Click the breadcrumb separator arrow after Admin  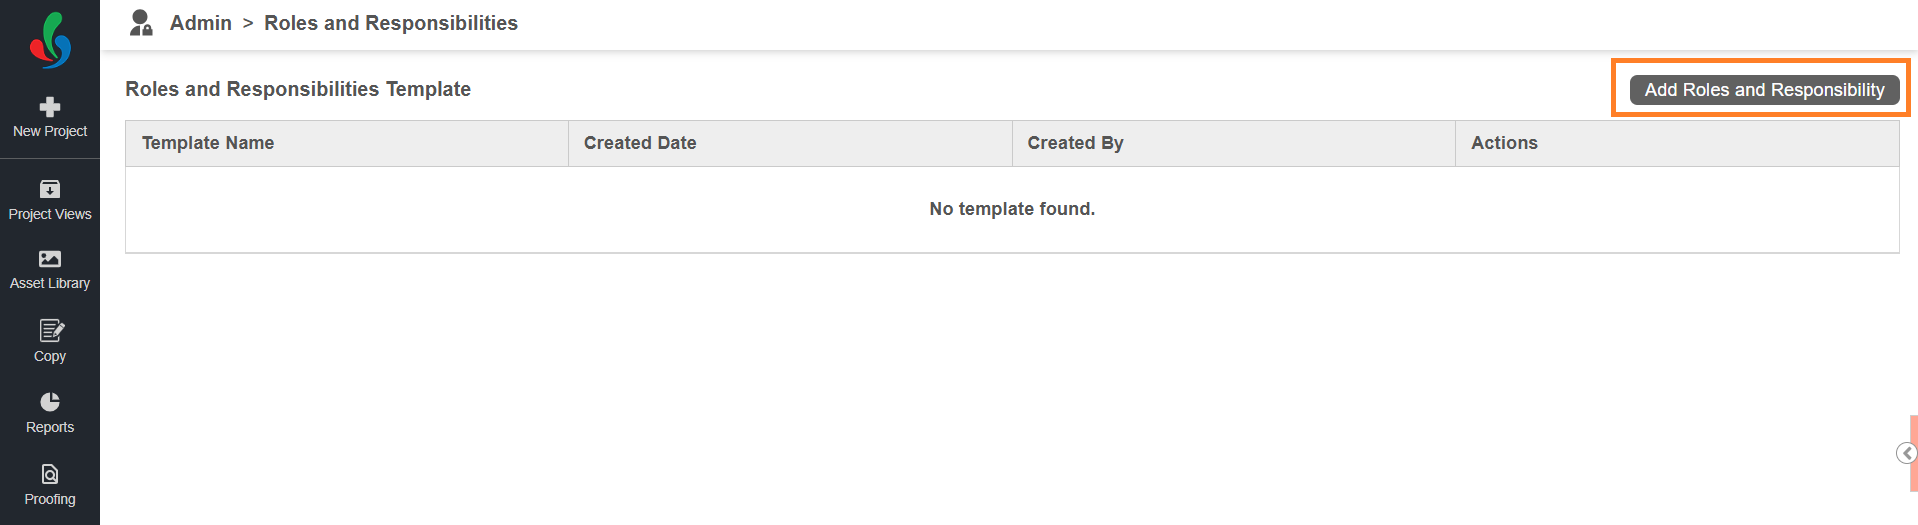click(x=248, y=23)
